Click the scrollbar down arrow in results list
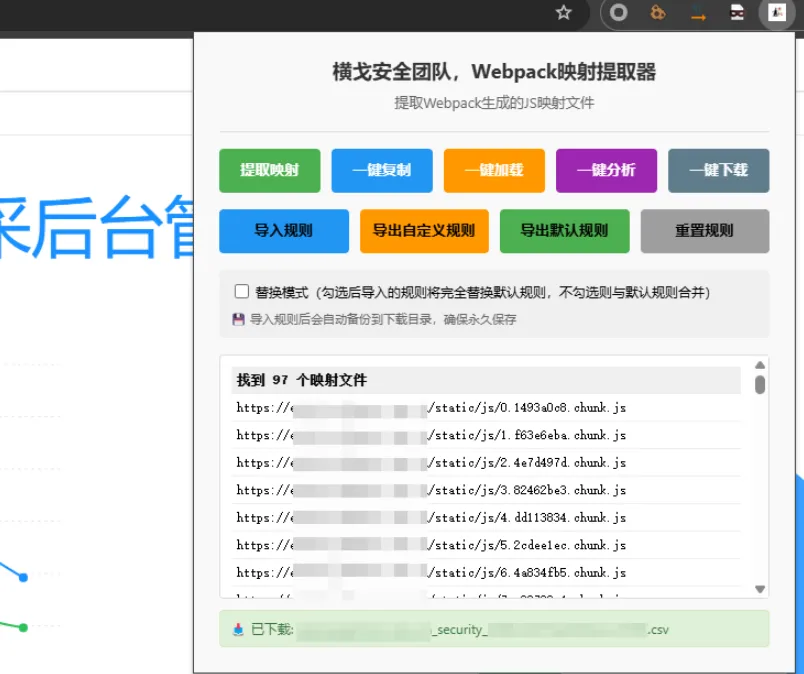The image size is (804, 674). coord(760,589)
